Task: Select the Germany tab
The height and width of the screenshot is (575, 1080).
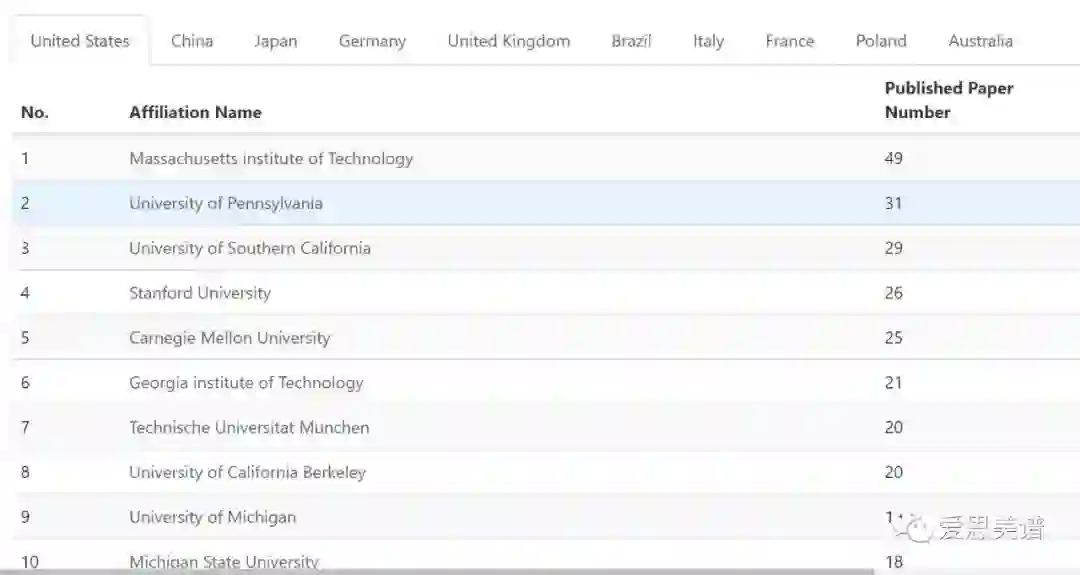Action: (372, 41)
